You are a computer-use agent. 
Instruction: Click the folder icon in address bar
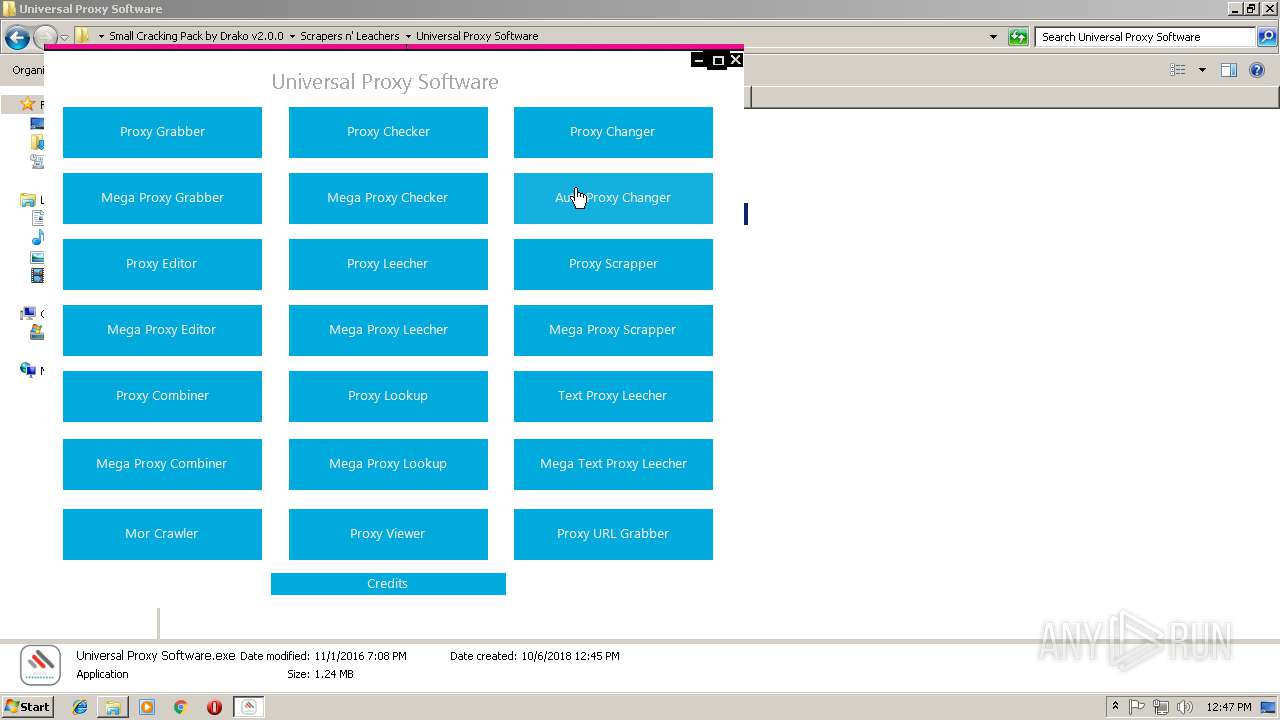pyautogui.click(x=84, y=36)
